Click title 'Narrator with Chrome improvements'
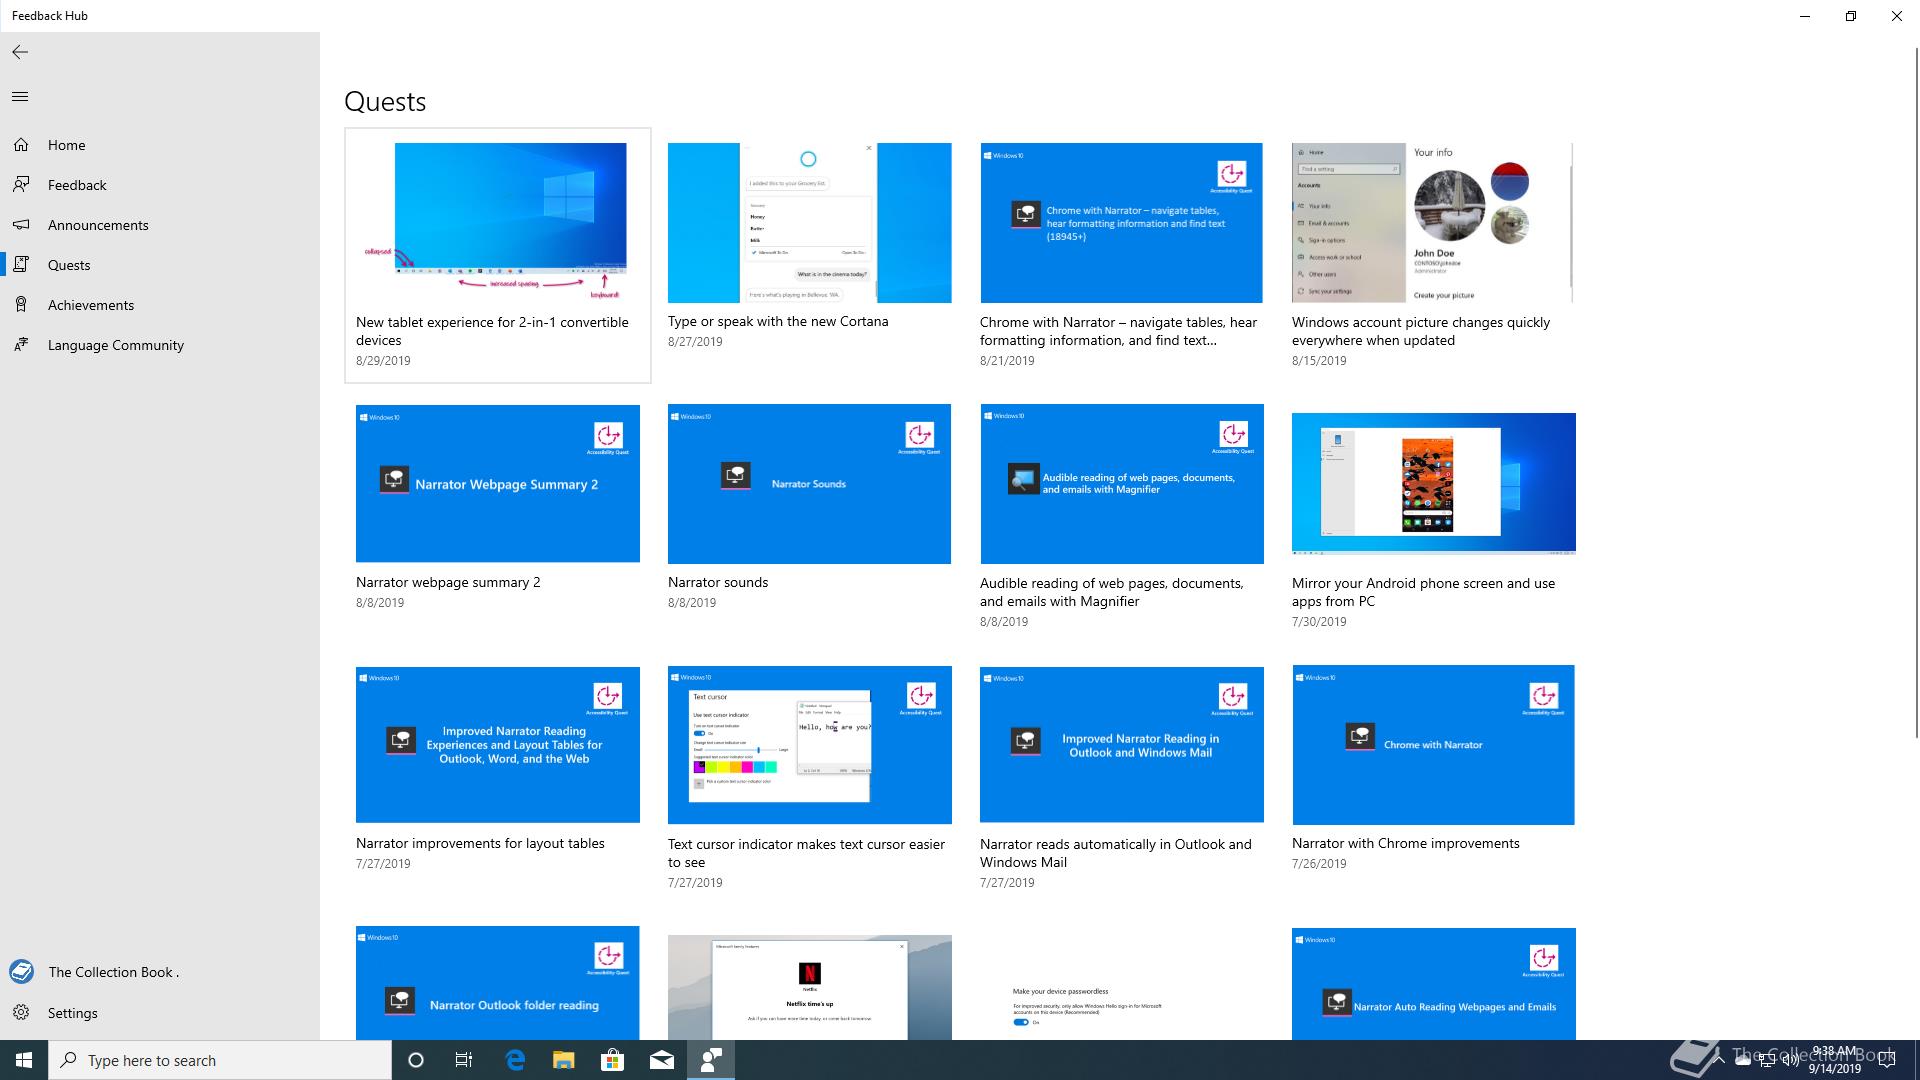The width and height of the screenshot is (1920, 1080). click(x=1406, y=843)
